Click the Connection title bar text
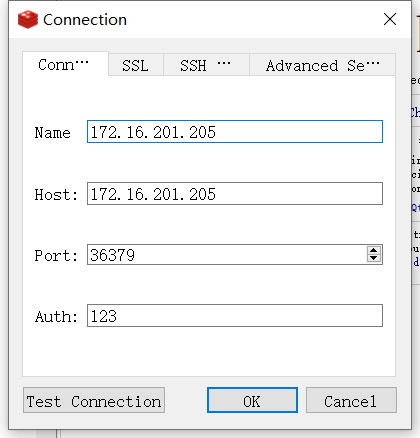 pos(85,20)
